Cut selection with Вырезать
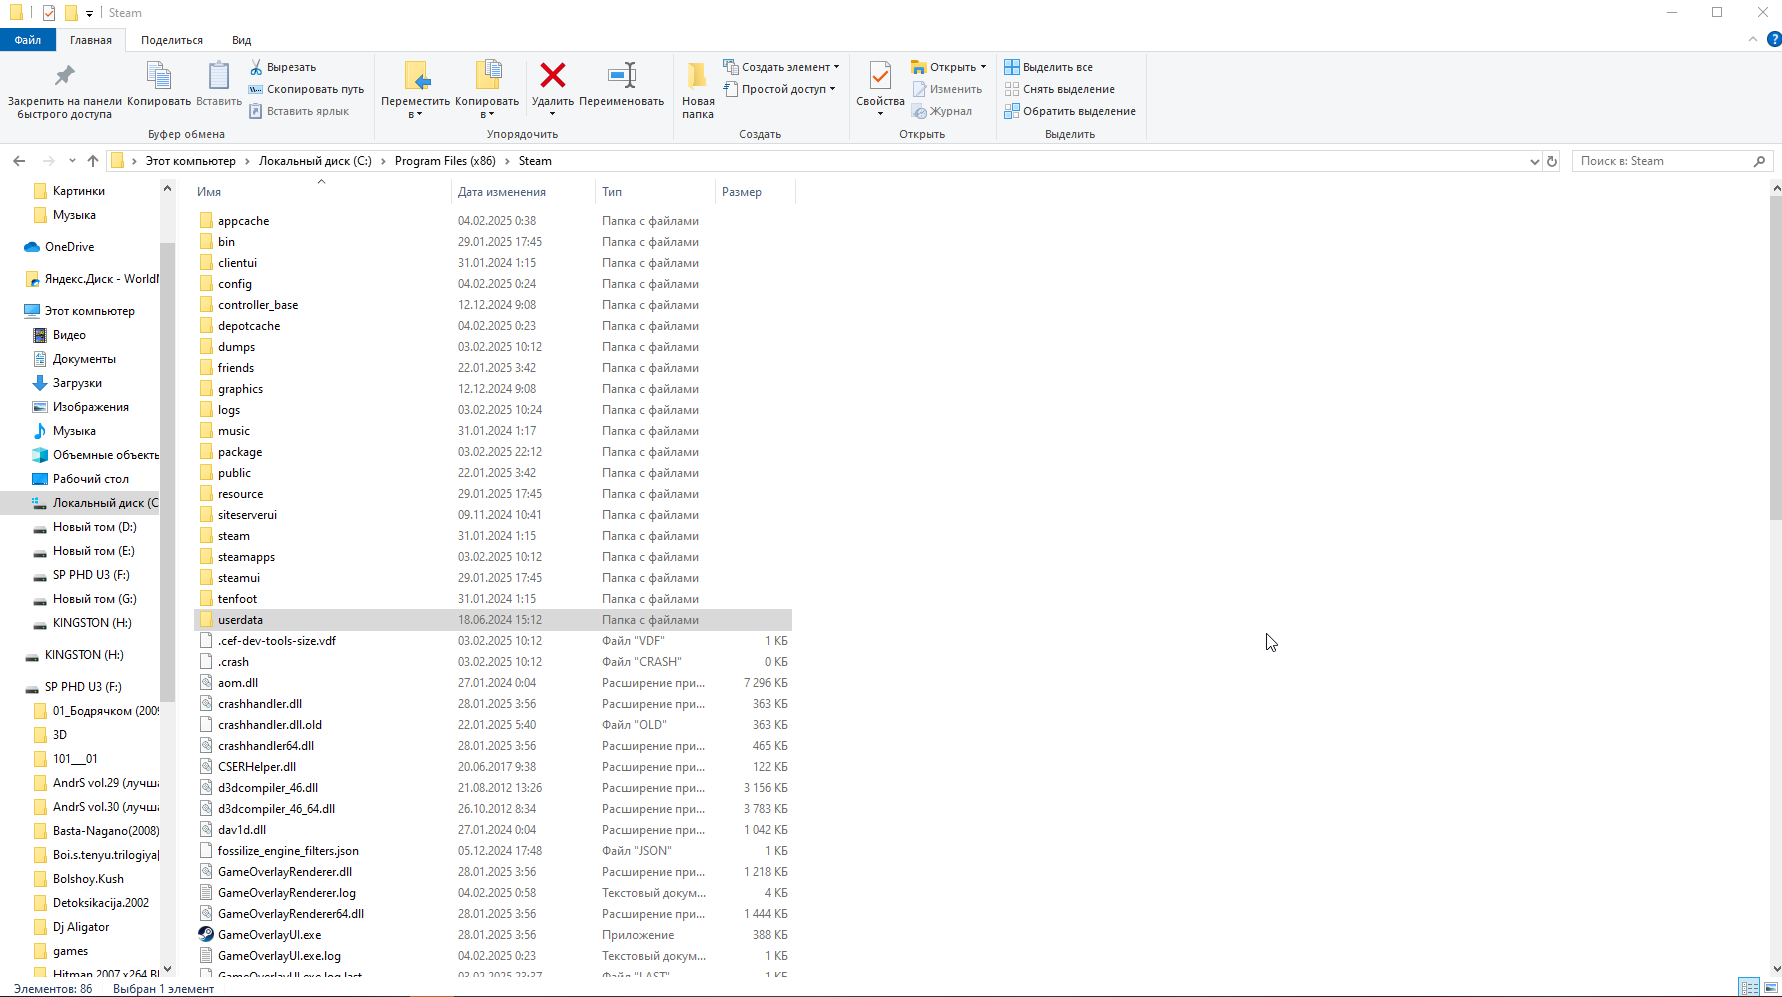Screen dimensions: 1782x997 282,67
